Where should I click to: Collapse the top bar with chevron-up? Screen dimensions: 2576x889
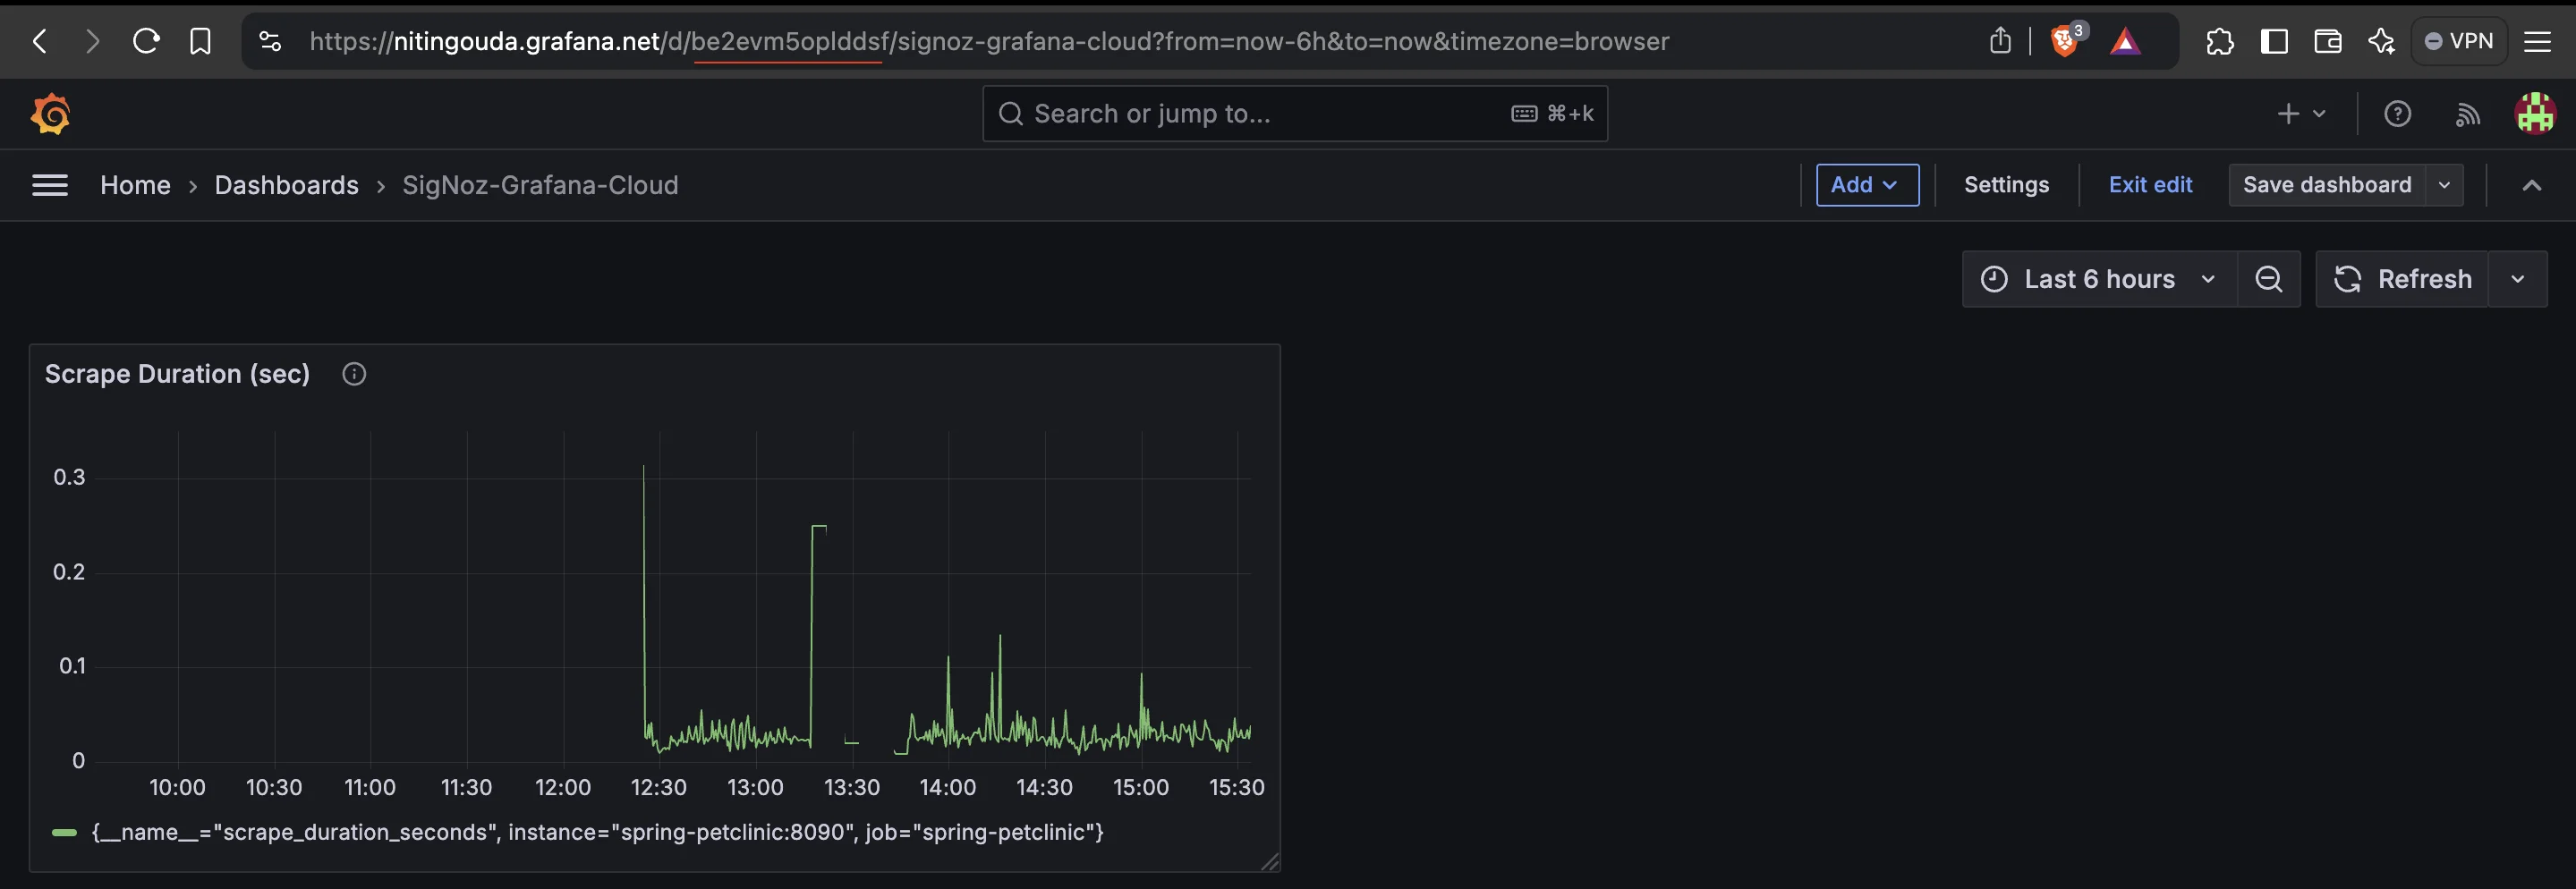(2531, 185)
